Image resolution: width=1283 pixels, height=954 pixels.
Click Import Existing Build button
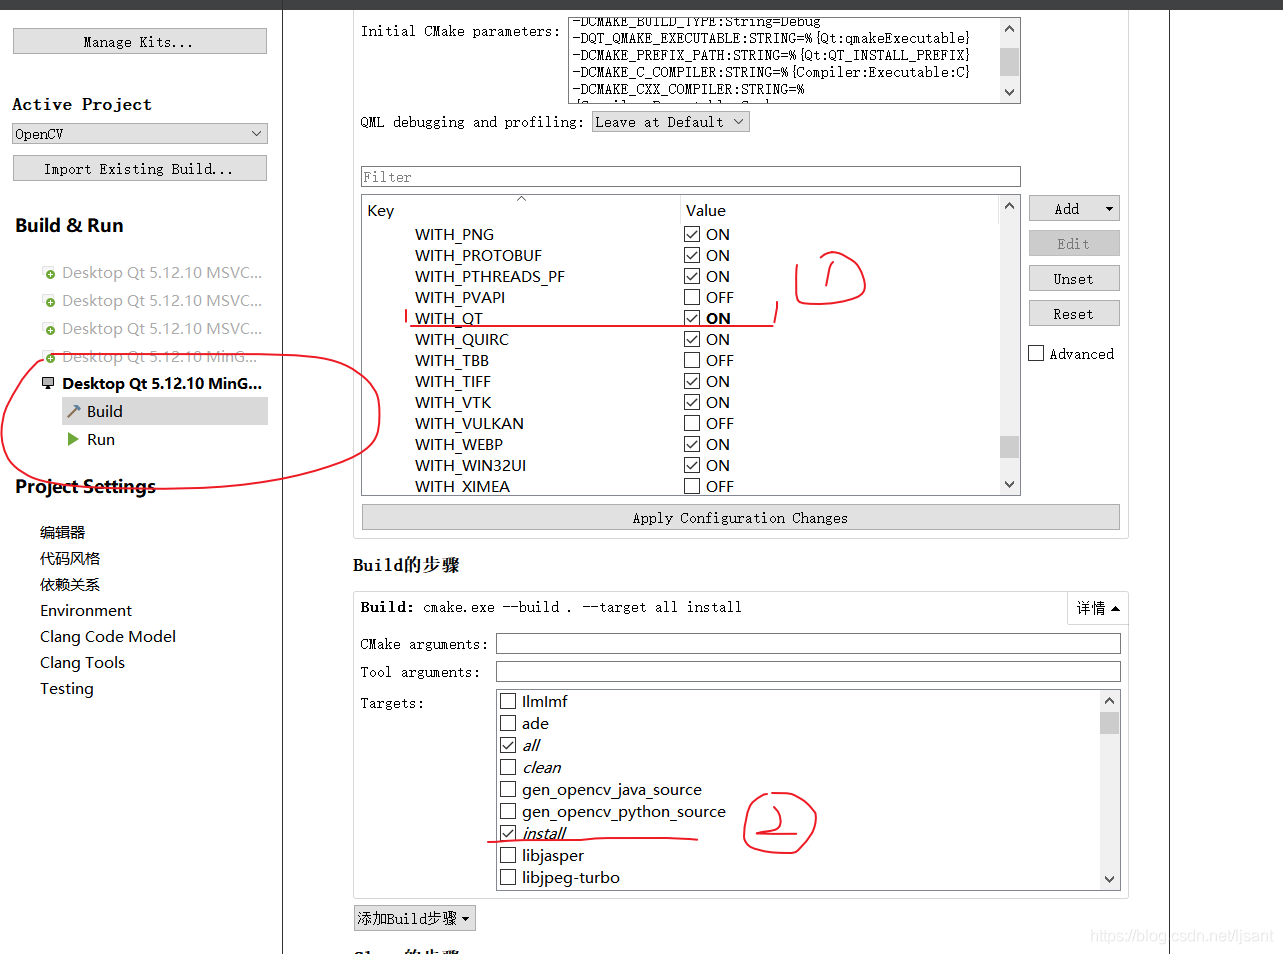coord(139,168)
